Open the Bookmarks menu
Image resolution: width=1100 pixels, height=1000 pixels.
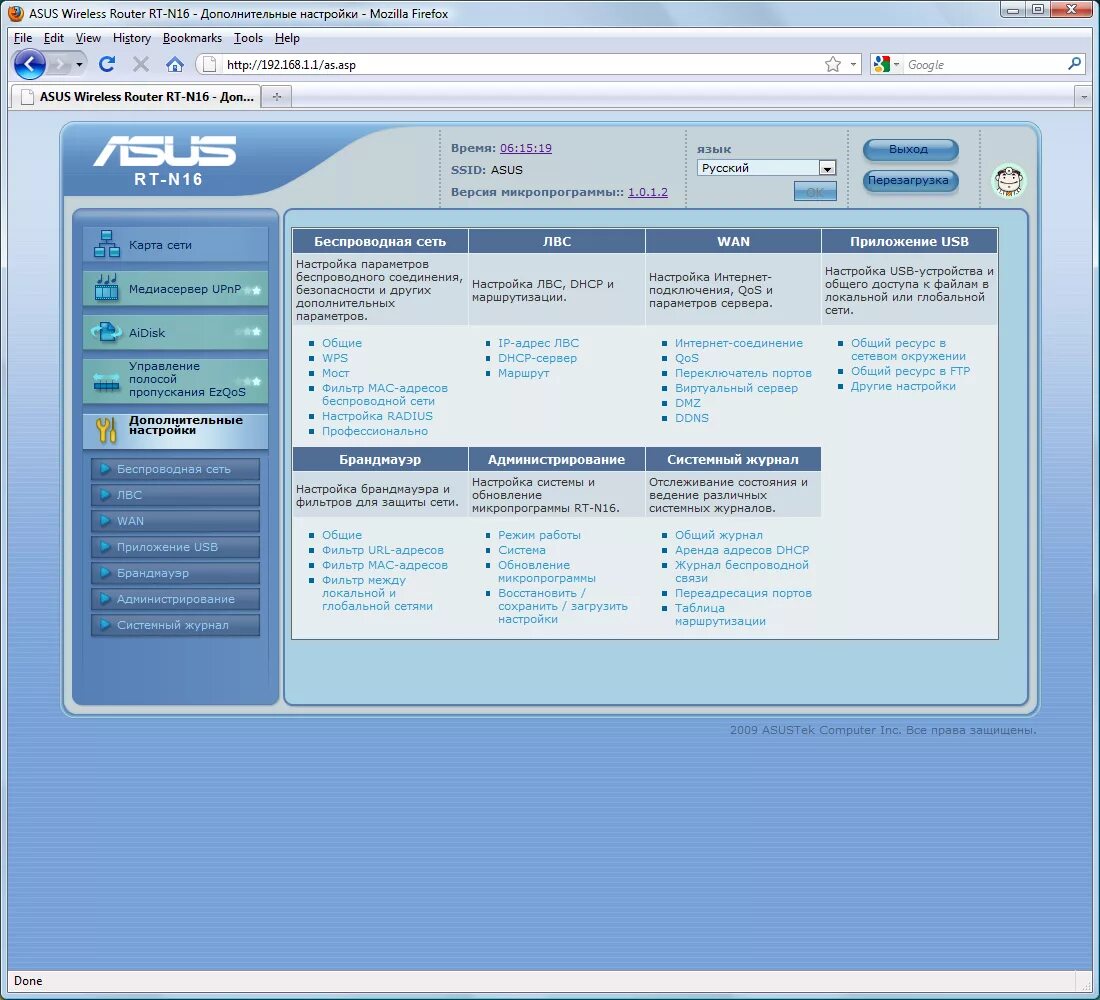[192, 38]
